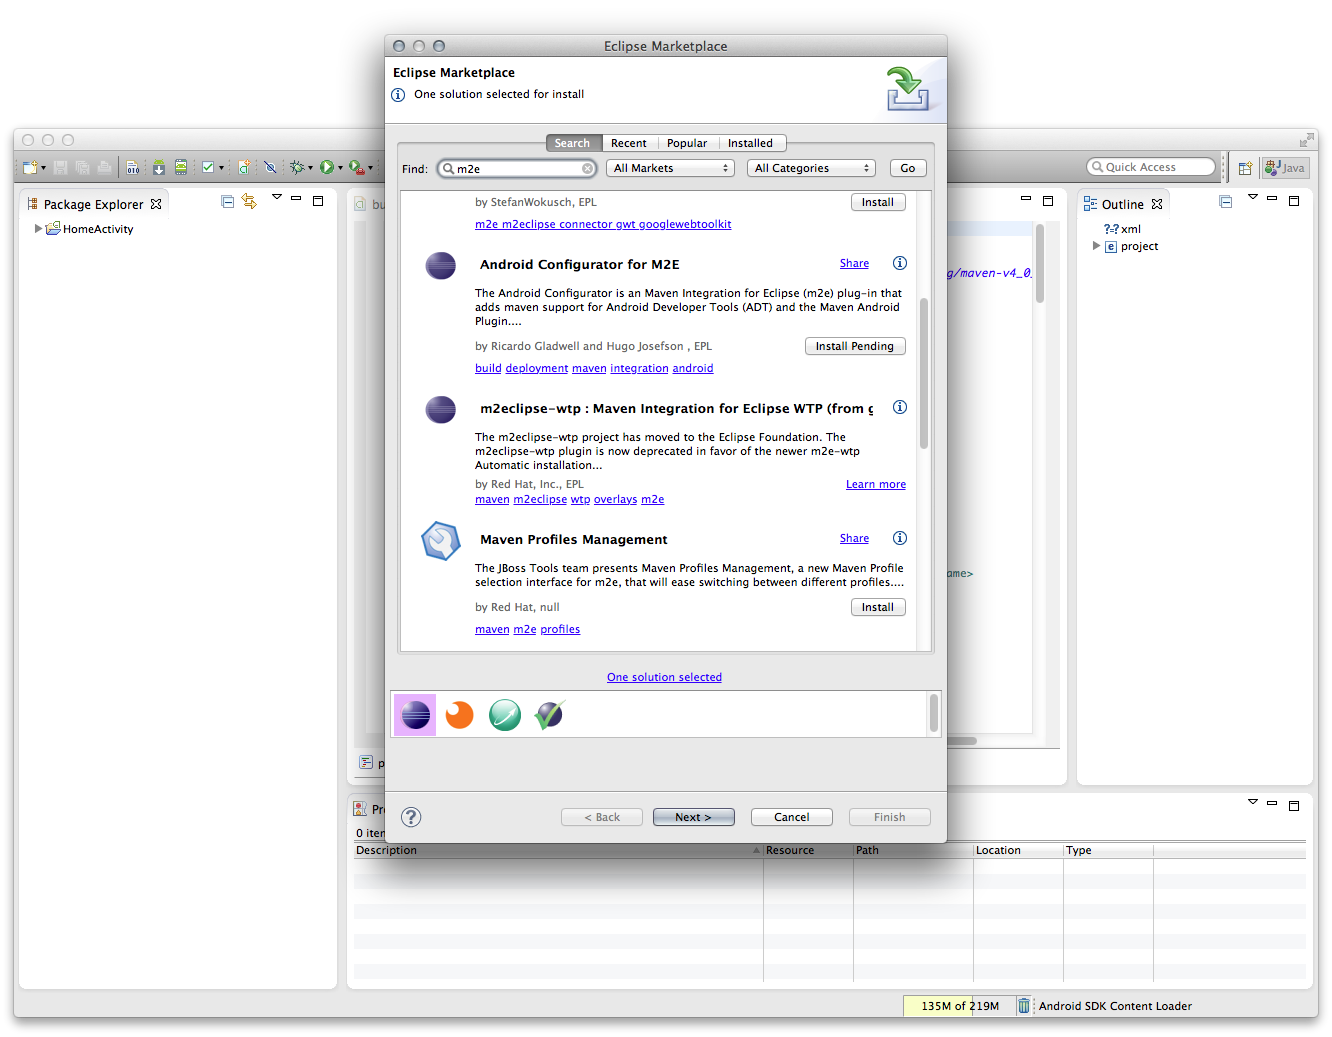
Task: Select the Outline tab
Action: 1122,204
